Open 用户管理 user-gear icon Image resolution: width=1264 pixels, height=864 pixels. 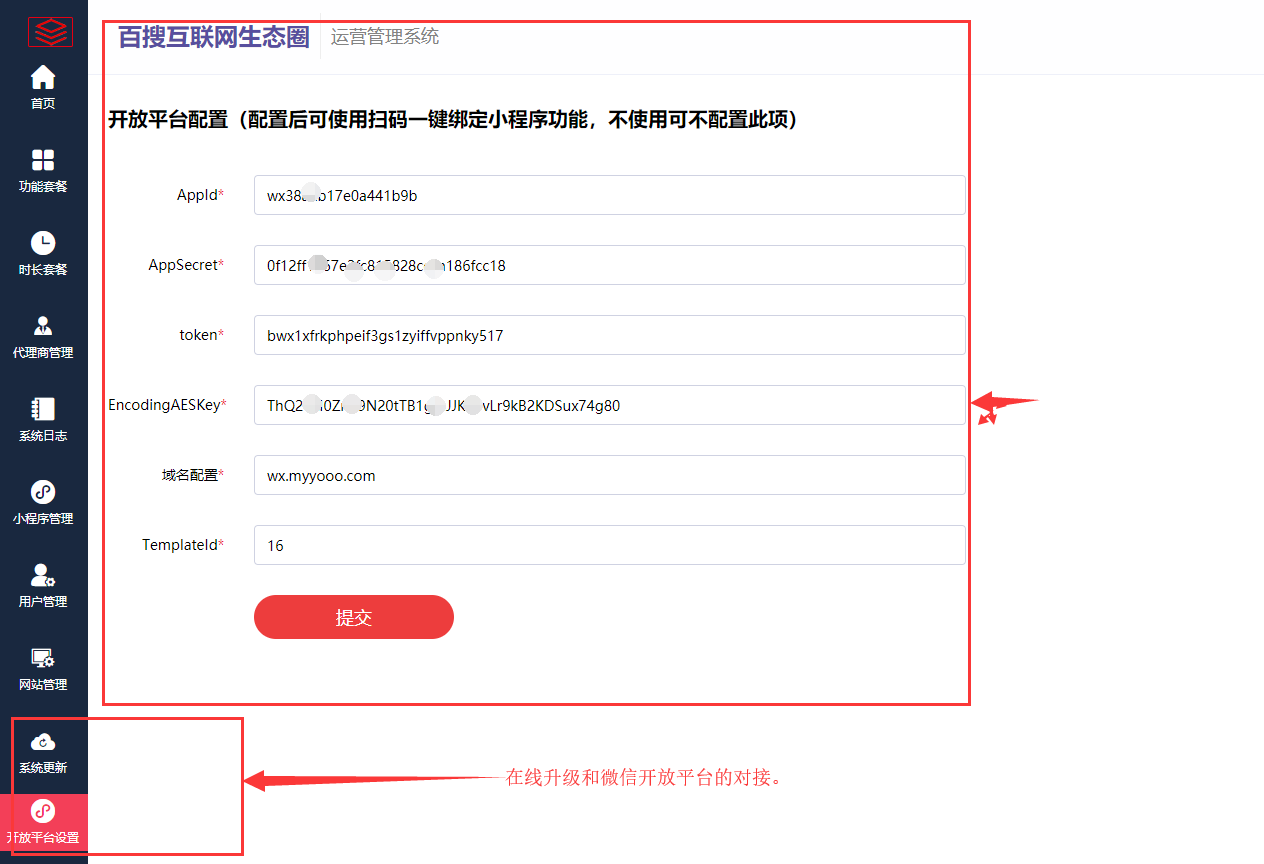click(43, 575)
